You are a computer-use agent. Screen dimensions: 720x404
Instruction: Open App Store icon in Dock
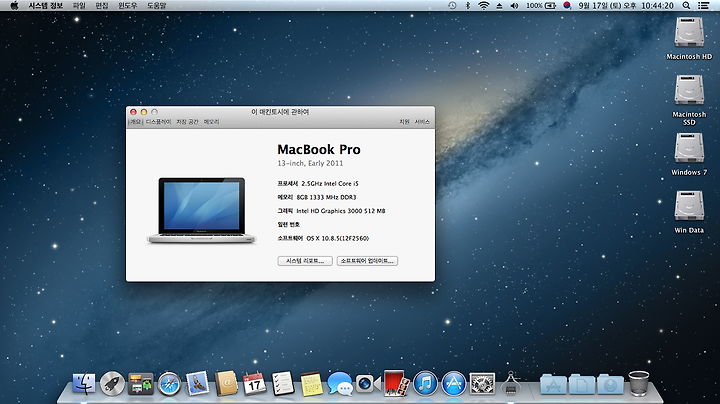[454, 383]
